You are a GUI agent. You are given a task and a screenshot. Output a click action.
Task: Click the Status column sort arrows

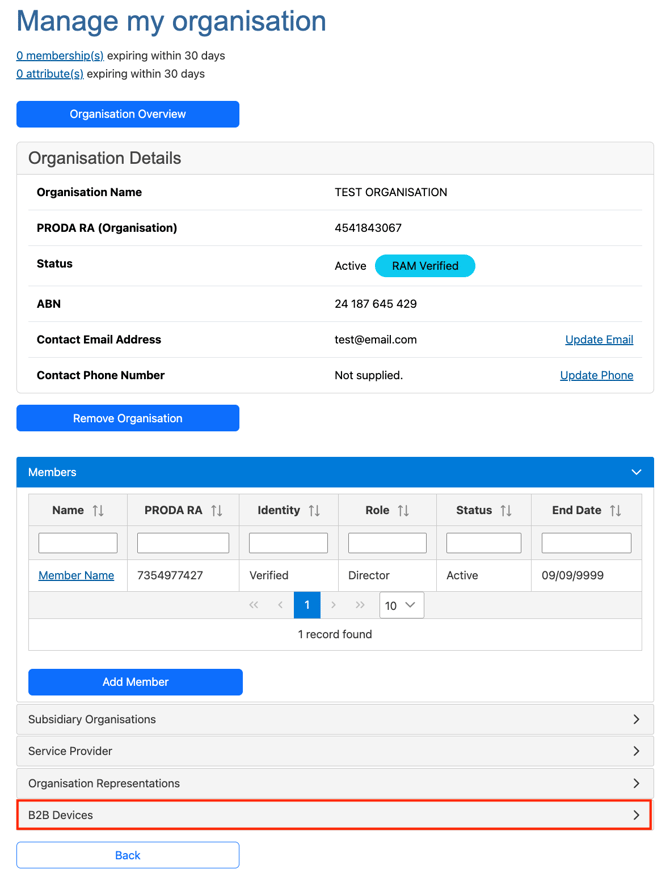506,511
